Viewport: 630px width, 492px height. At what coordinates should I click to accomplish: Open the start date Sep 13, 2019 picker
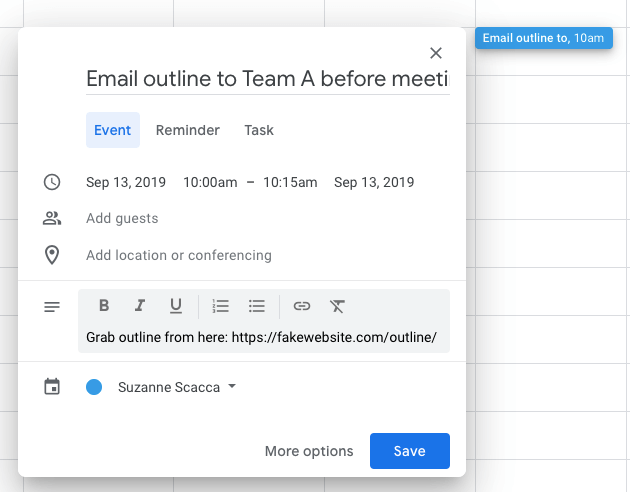coord(126,182)
